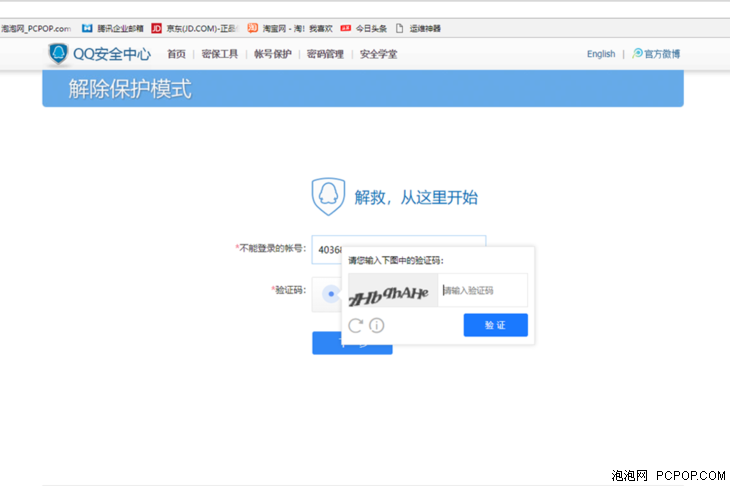This screenshot has width=730, height=486.
Task: Open the 密保工具 menu
Action: [219, 54]
